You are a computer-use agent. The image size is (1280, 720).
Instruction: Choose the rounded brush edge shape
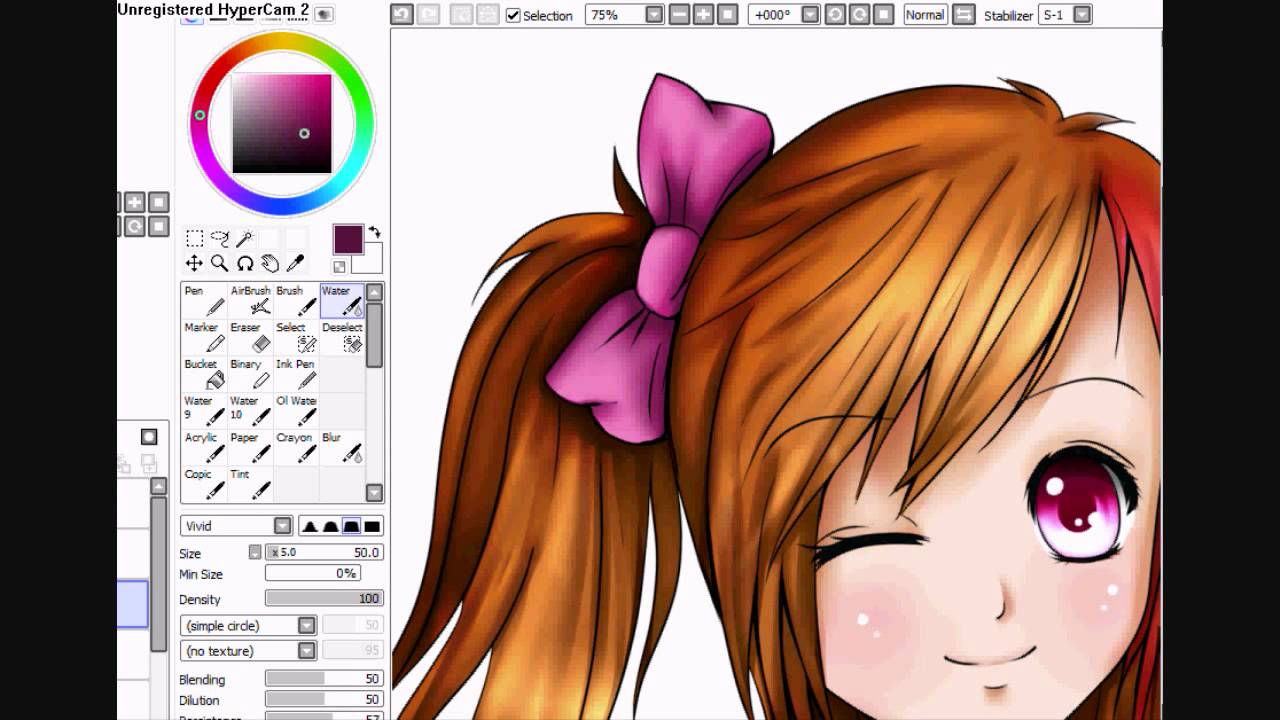[x=330, y=526]
